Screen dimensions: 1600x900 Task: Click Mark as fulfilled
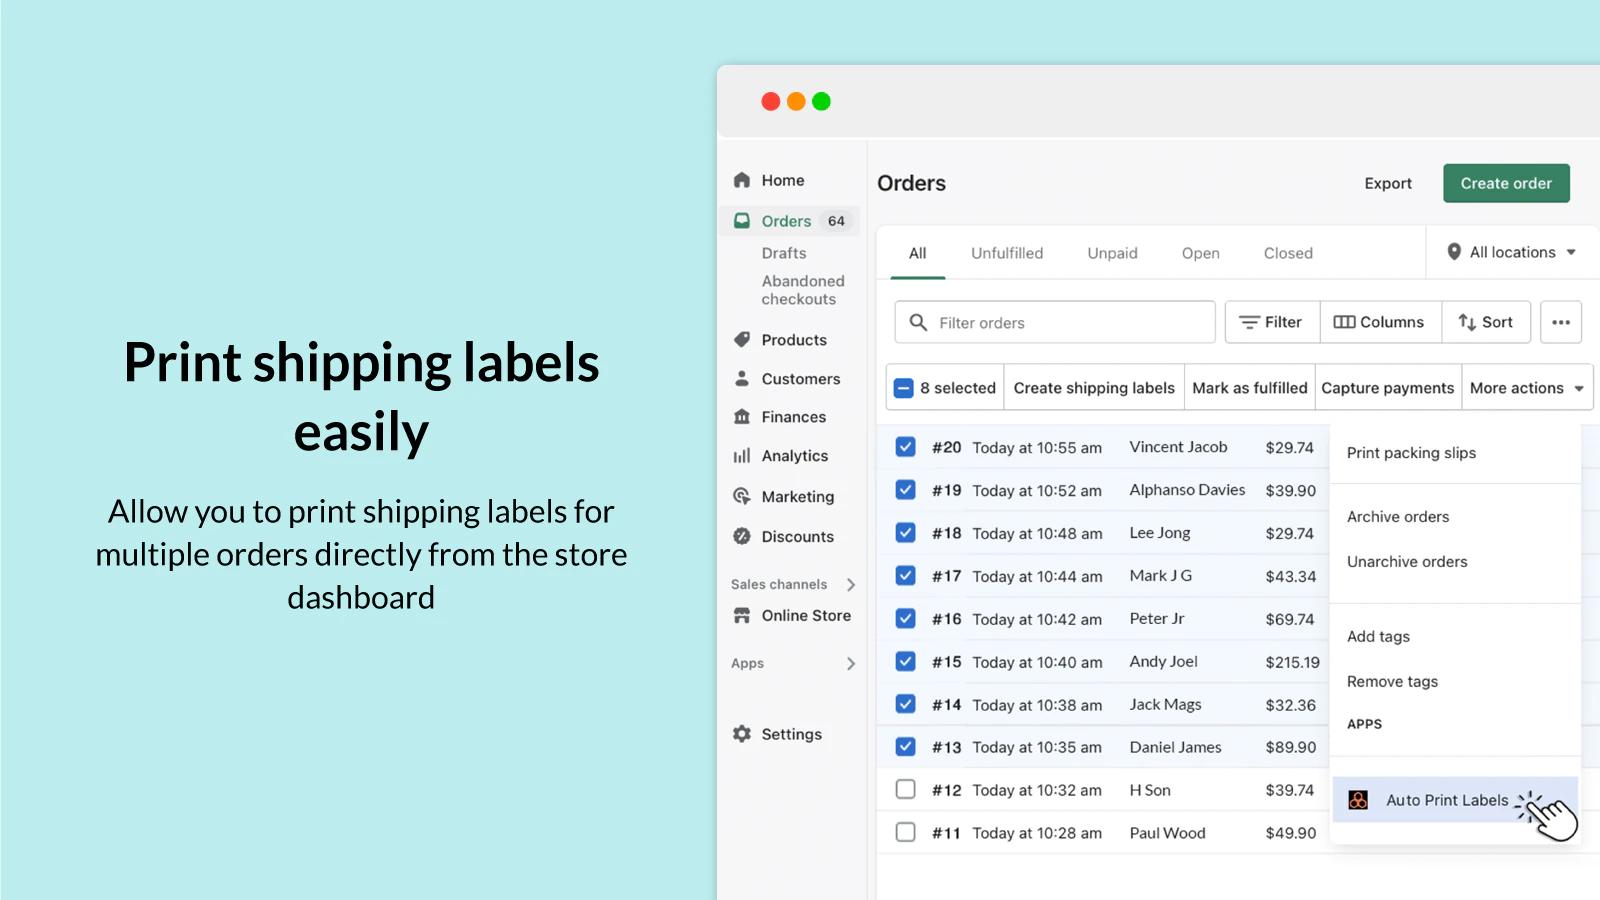point(1249,388)
